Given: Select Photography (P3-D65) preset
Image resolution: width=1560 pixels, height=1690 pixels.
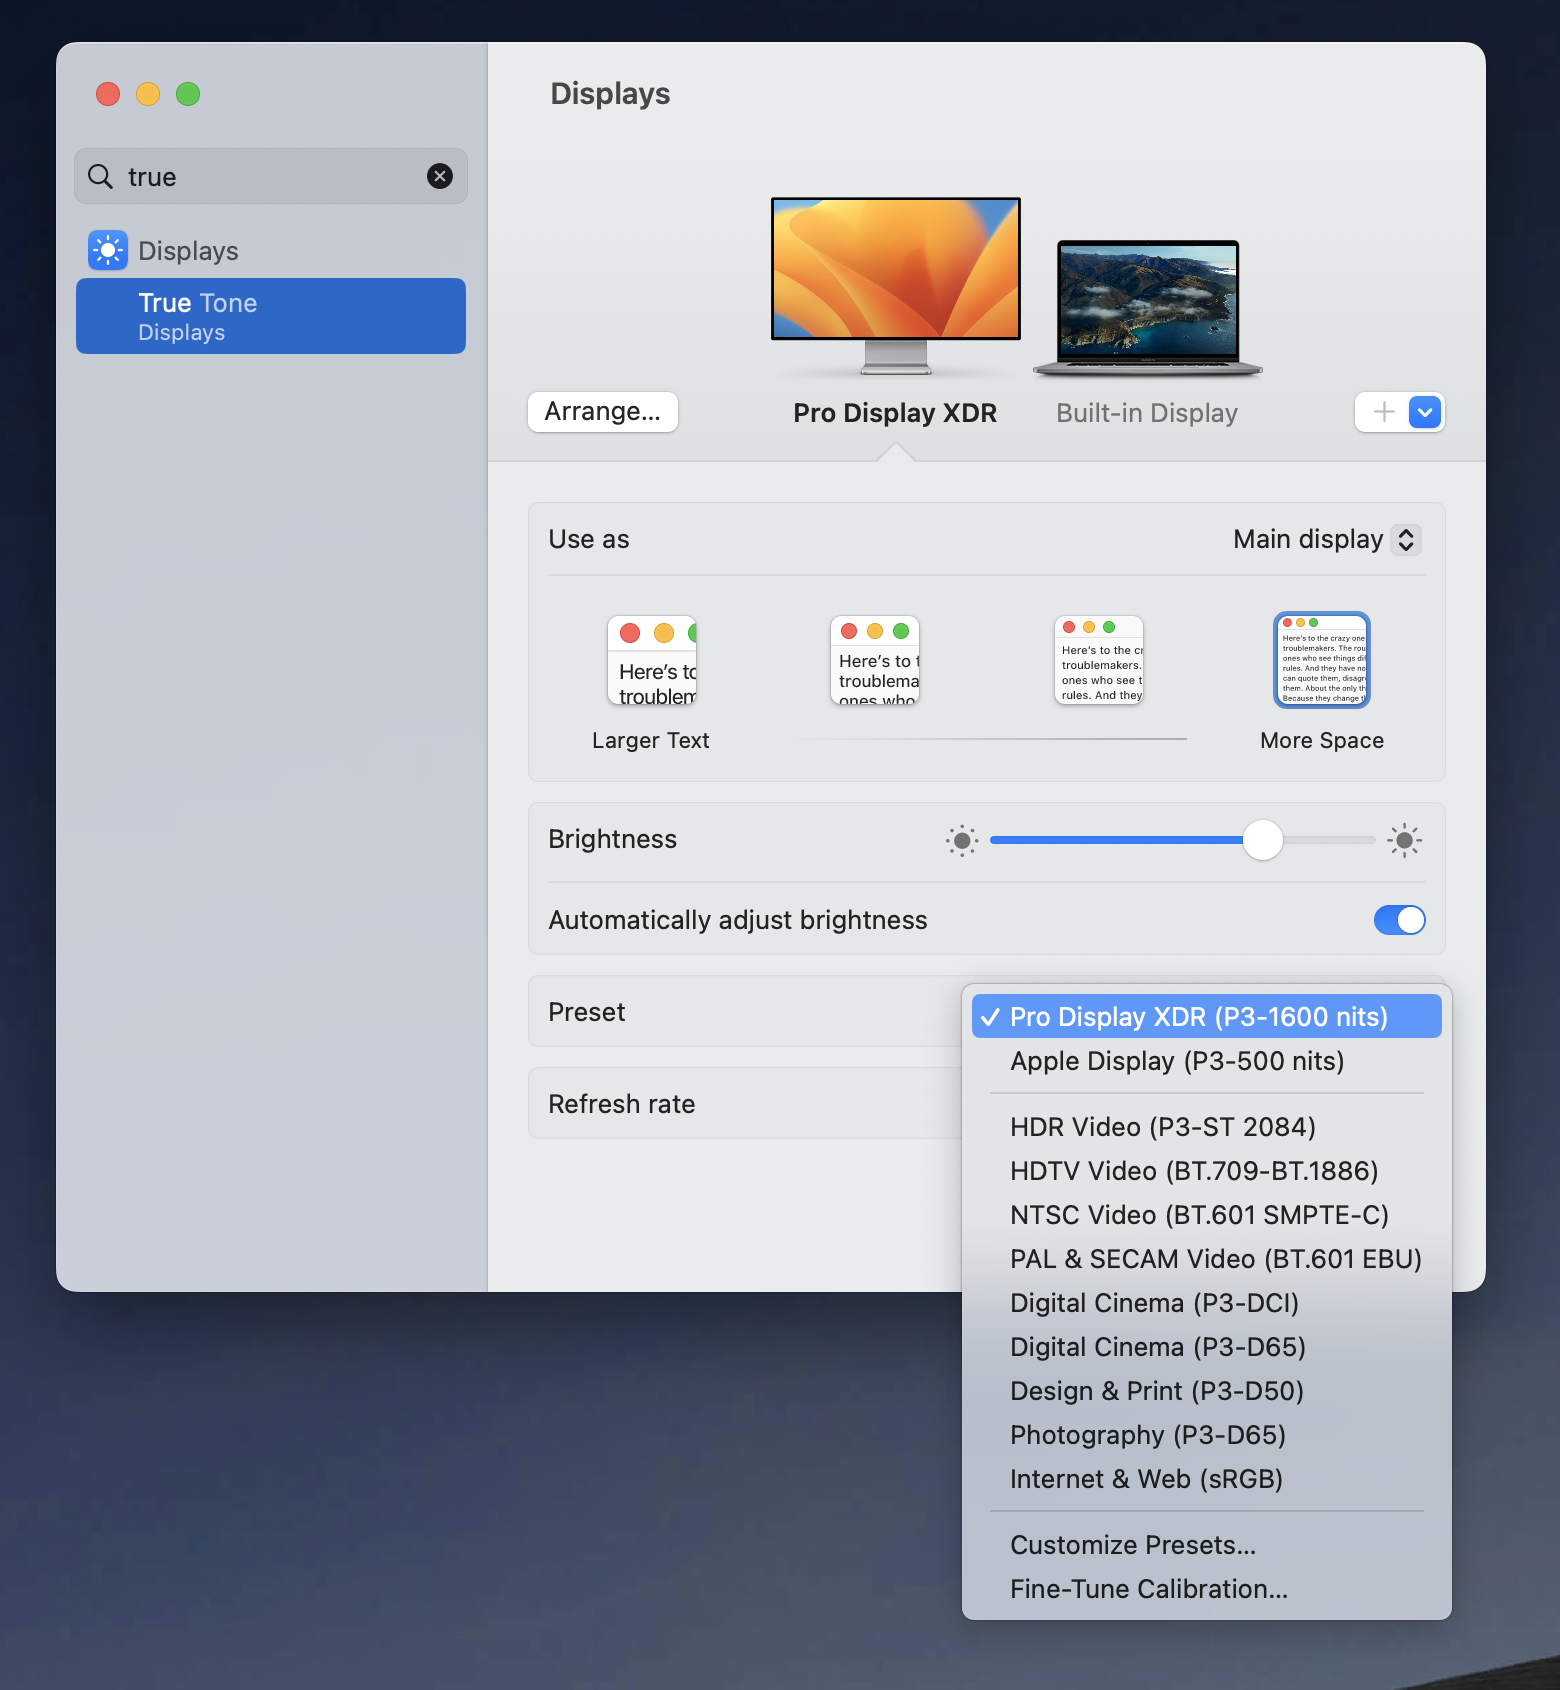Looking at the screenshot, I should (x=1207, y=1435).
